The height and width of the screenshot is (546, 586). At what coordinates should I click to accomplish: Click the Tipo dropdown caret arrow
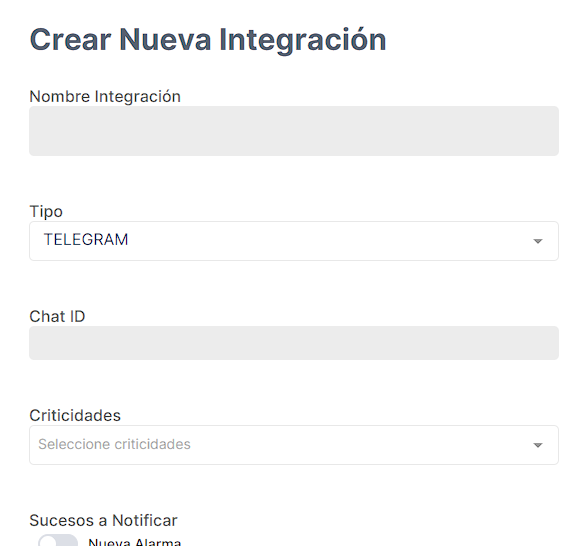coord(537,241)
